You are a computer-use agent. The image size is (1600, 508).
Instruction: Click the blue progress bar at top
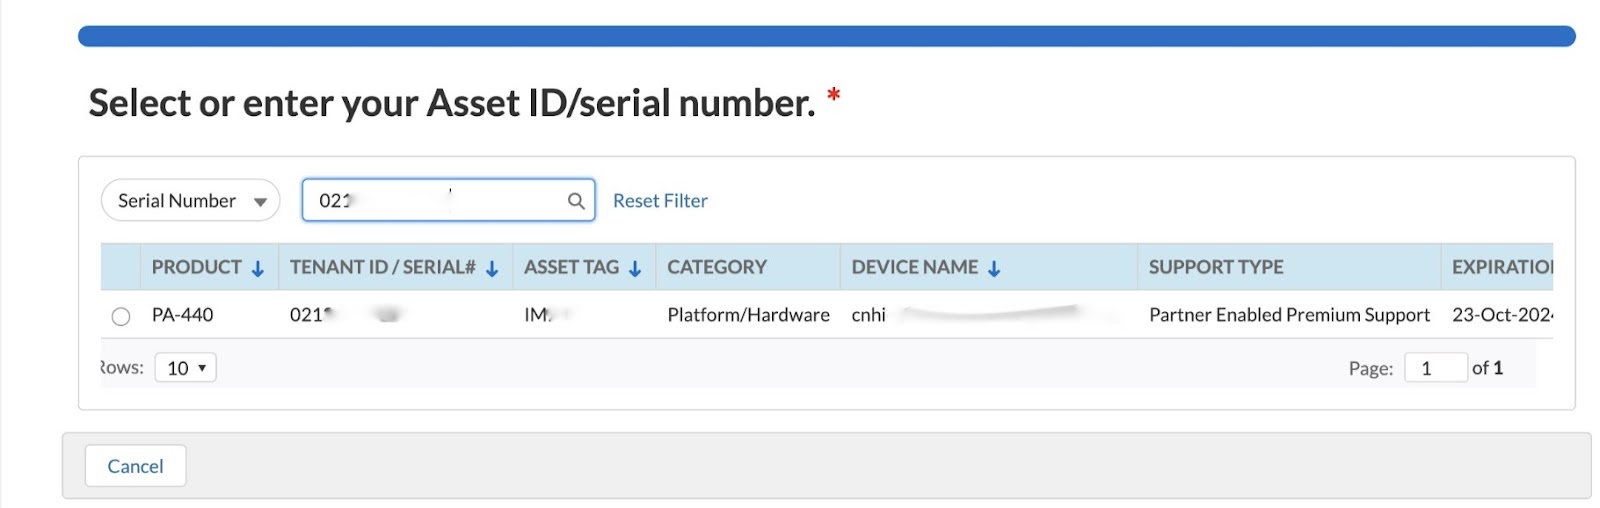826,37
